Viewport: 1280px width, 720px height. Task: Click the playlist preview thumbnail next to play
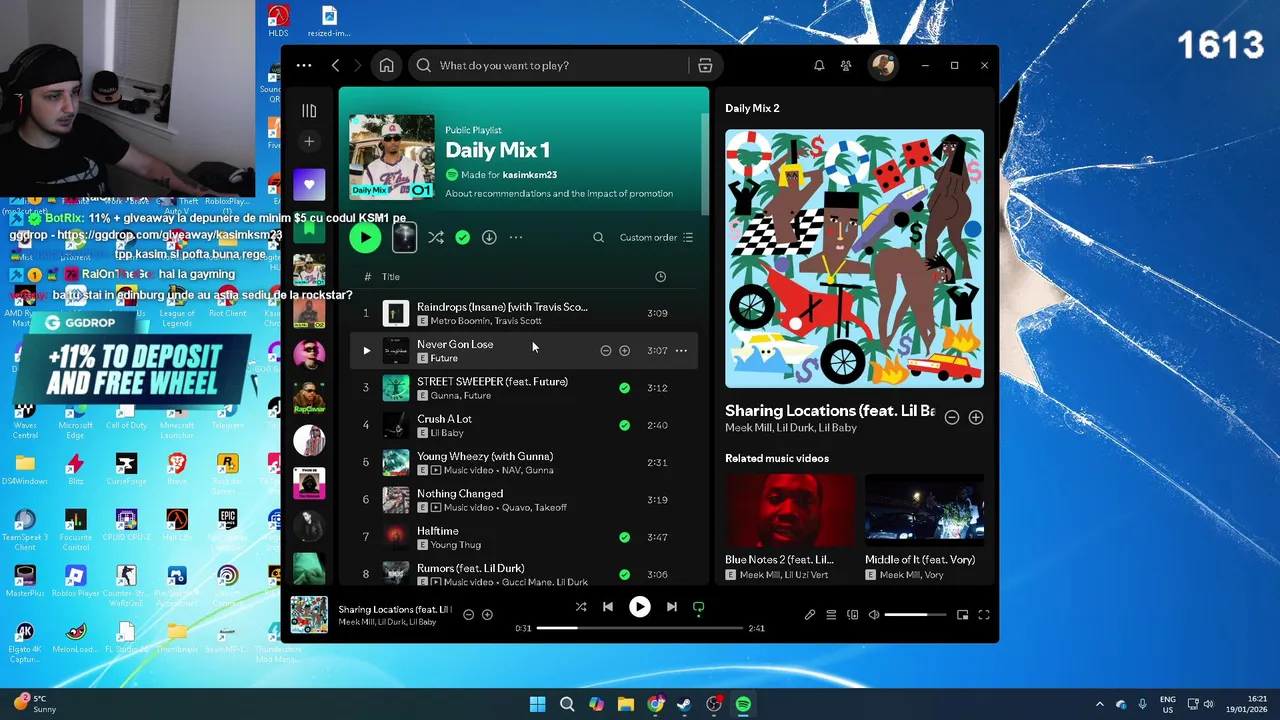click(404, 237)
